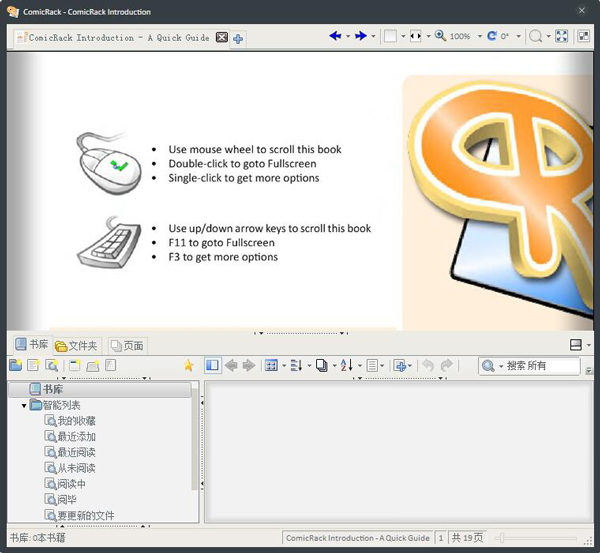Viewport: 600px width, 553px height.
Task: Click the 搜索 所有 search field
Action: (542, 366)
